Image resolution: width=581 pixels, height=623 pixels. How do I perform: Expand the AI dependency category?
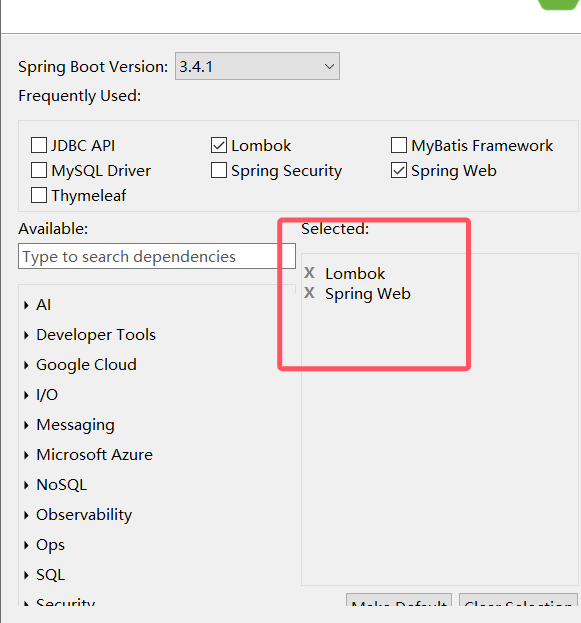click(26, 305)
